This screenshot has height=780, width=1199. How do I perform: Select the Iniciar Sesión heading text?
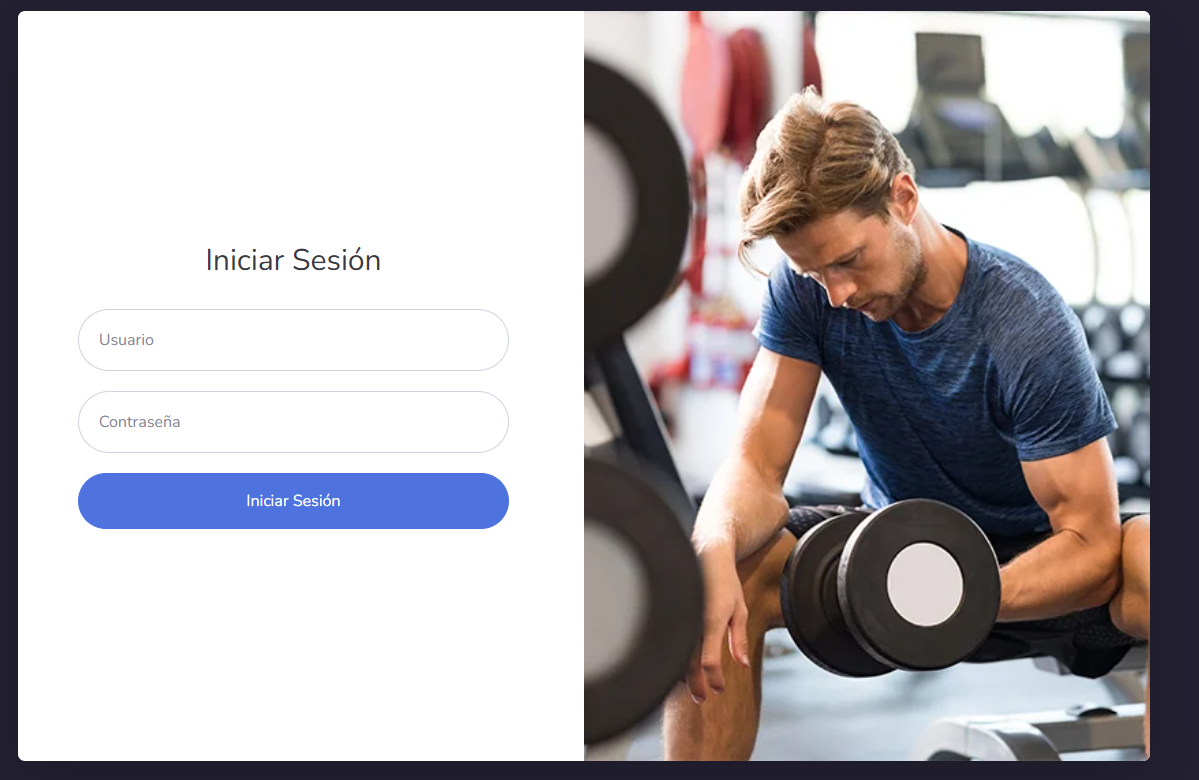tap(293, 260)
